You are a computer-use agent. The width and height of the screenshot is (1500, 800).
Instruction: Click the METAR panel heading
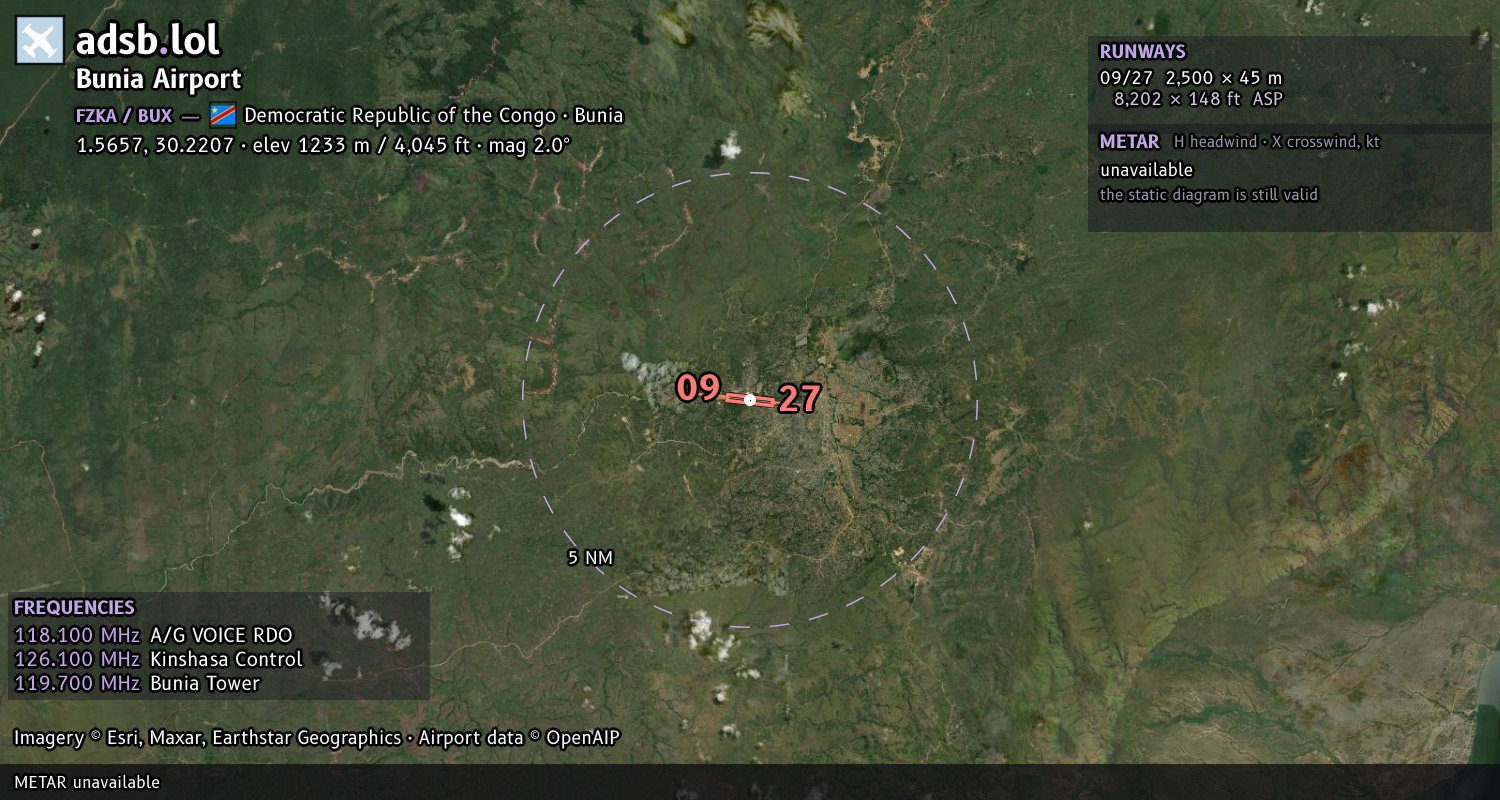[x=1129, y=142]
